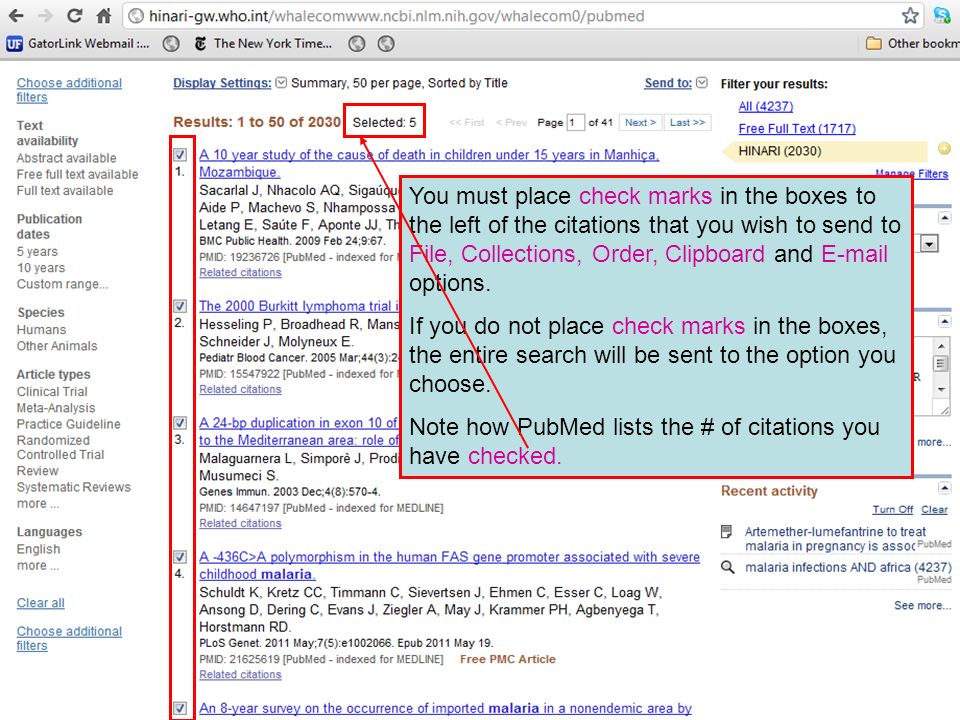Jump to the Last results page

point(687,122)
